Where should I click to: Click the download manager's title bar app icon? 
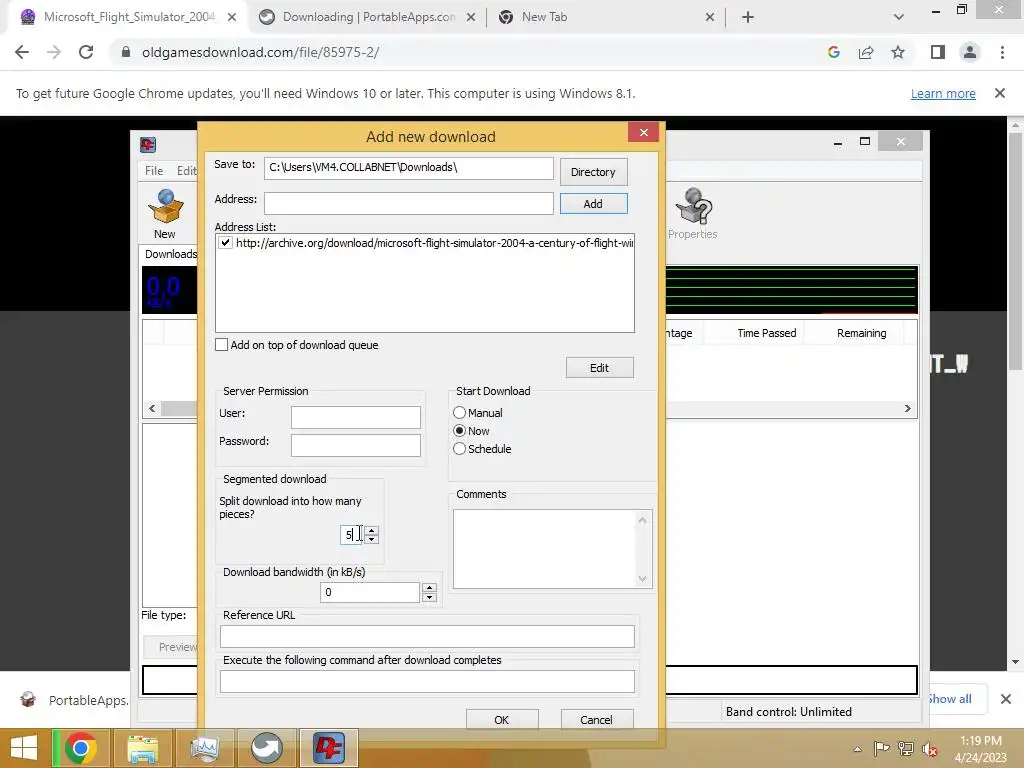click(148, 144)
